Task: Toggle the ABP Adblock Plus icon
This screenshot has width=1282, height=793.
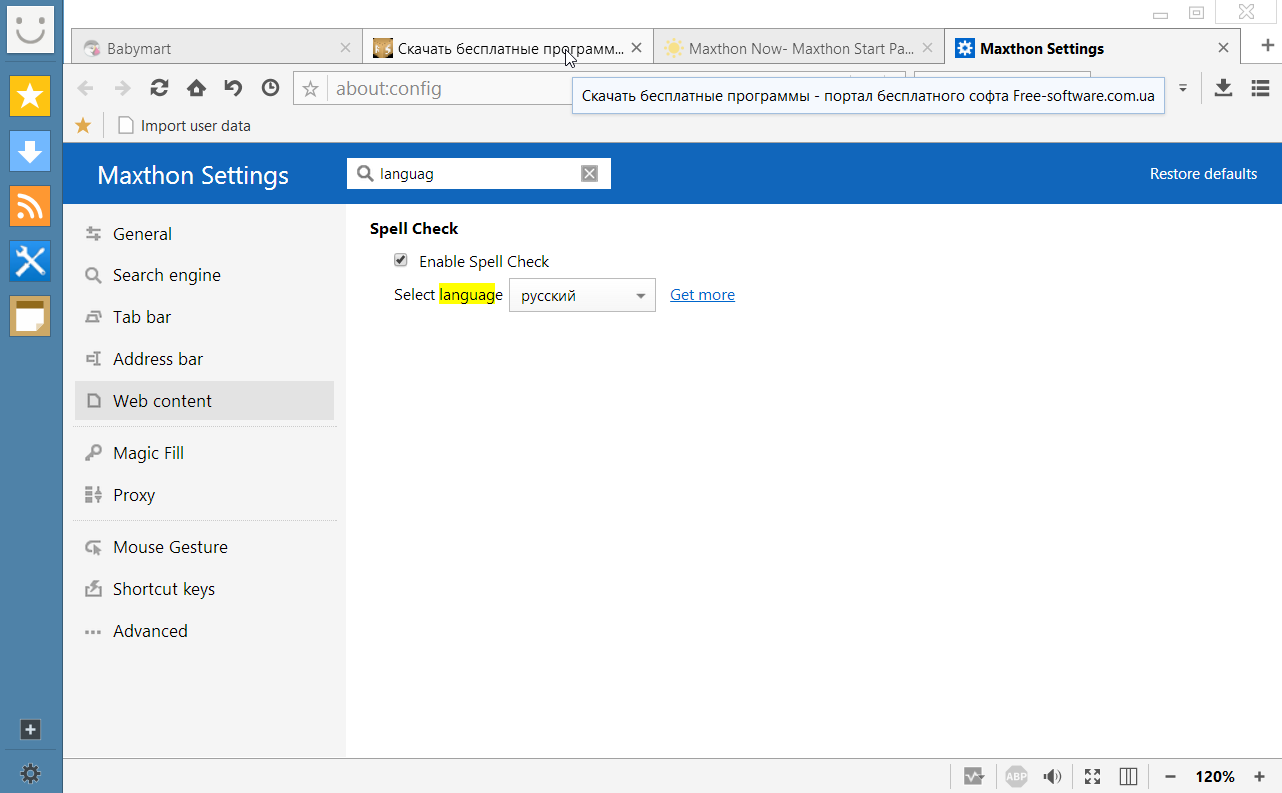Action: point(1016,776)
